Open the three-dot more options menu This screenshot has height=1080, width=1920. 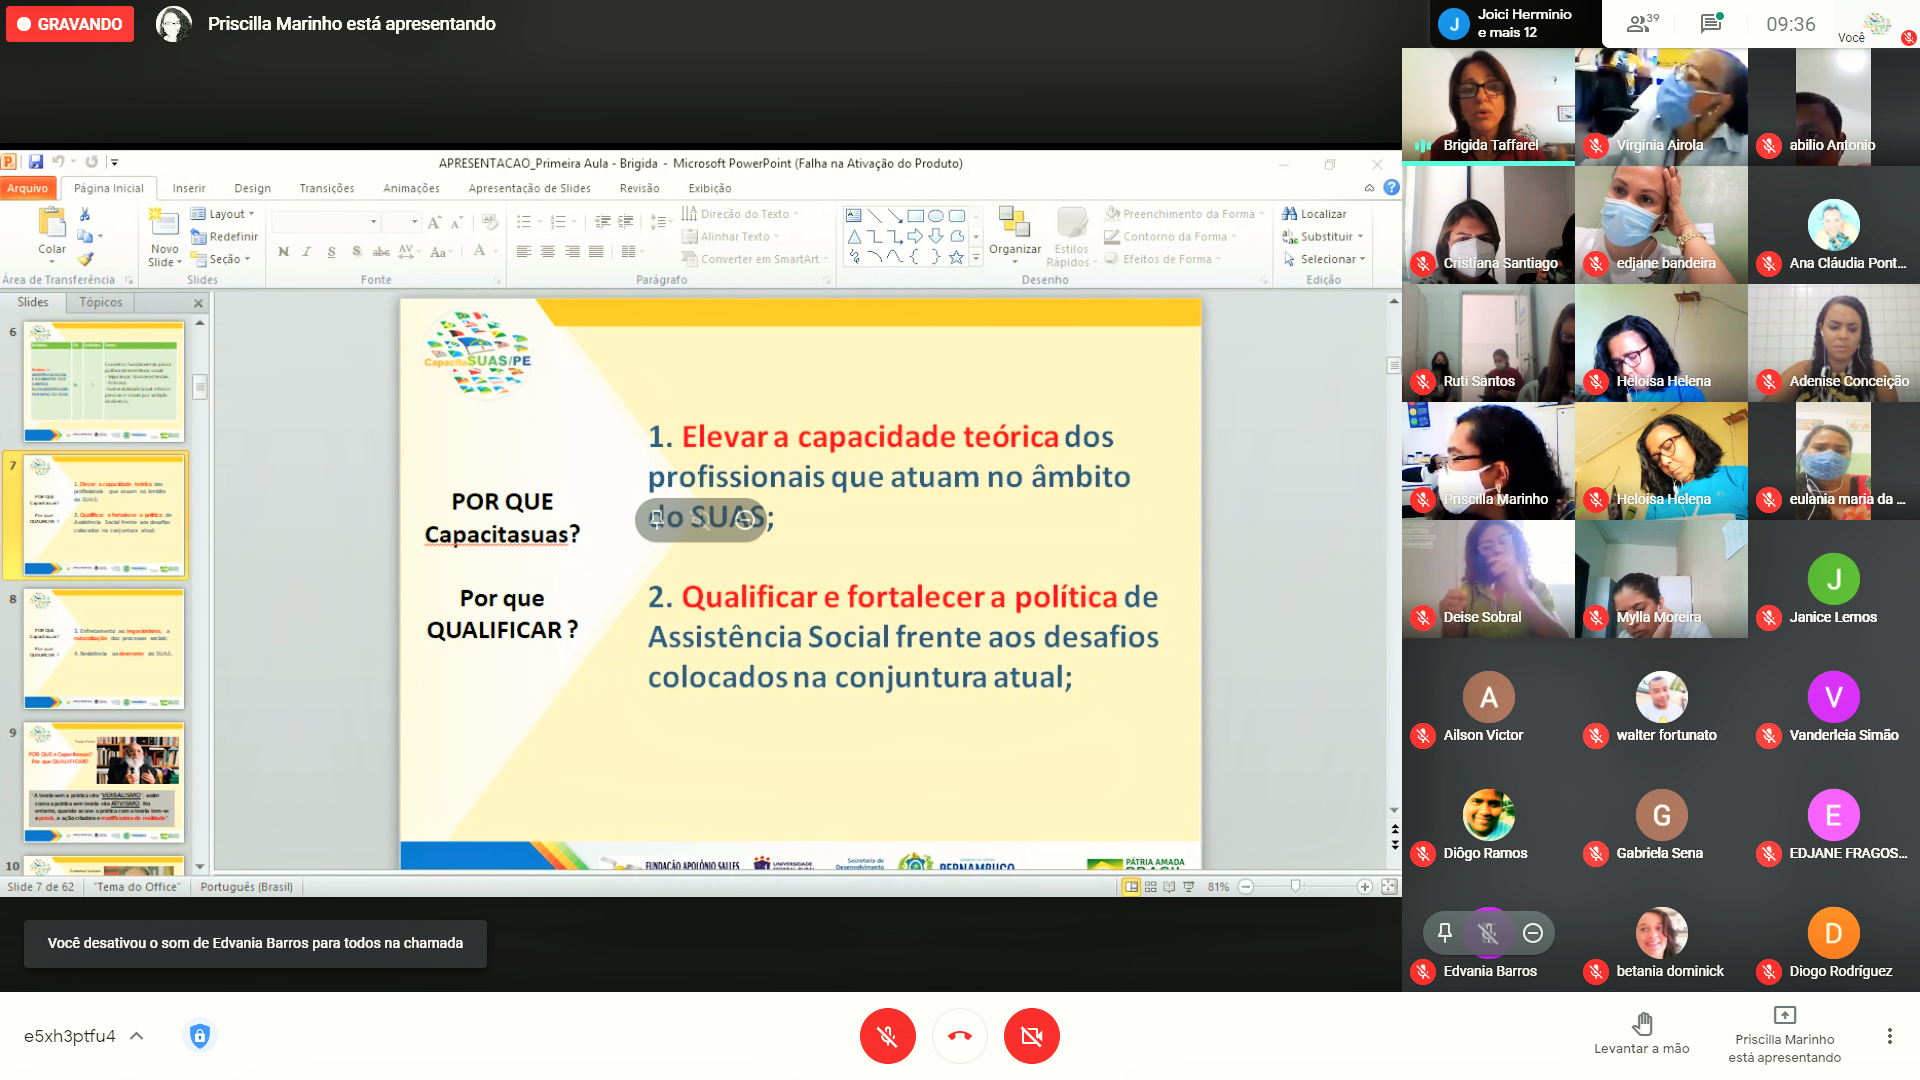tap(1889, 1036)
